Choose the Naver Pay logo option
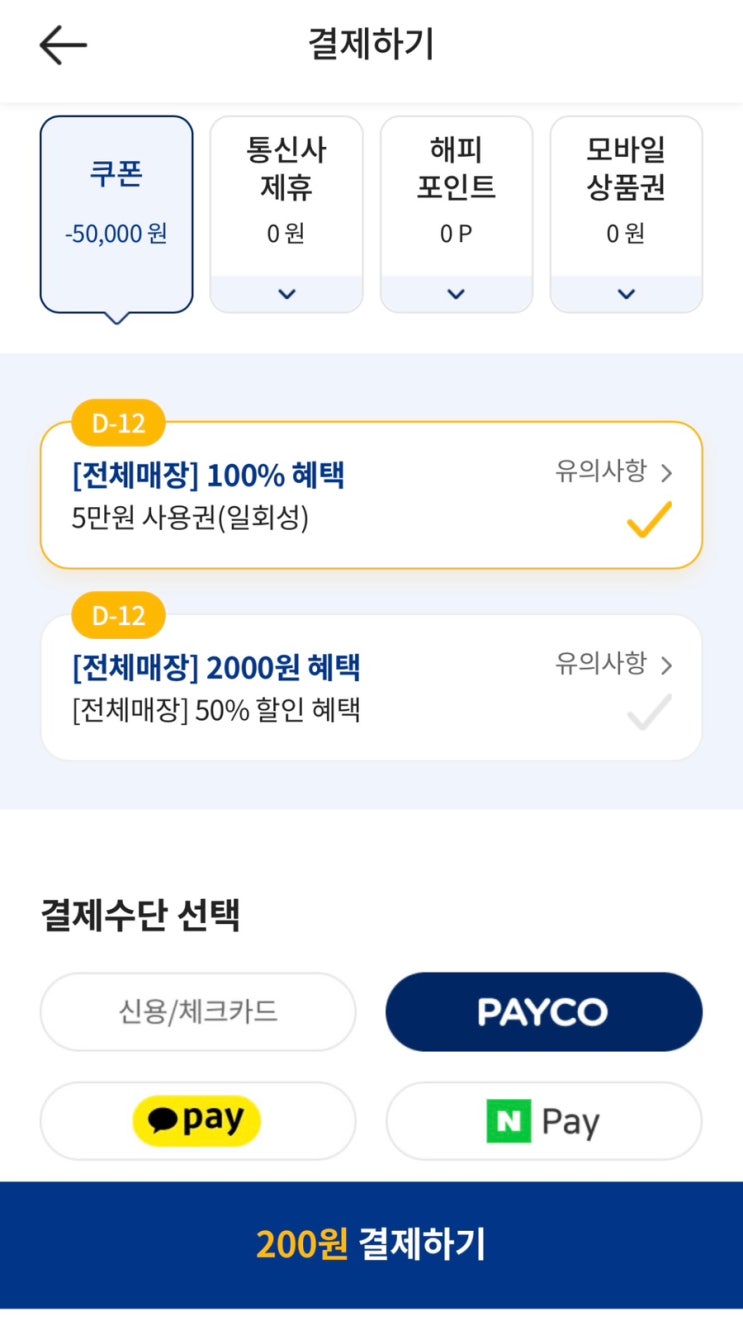743x1321 pixels. [543, 1121]
